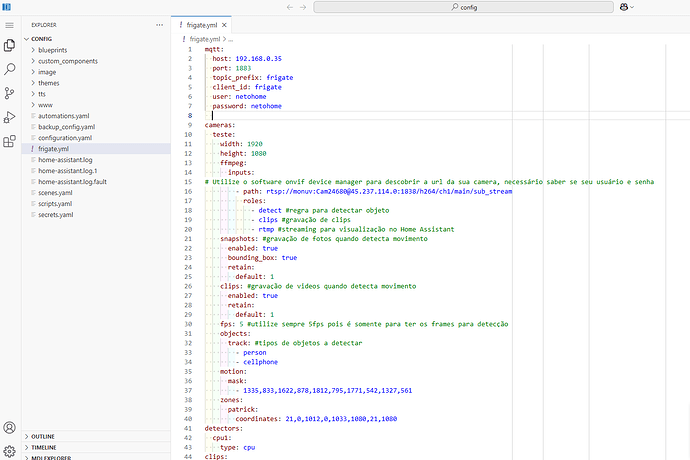The height and width of the screenshot is (460, 690).
Task: Select the frigate.yml editor tab
Action: [201, 25]
